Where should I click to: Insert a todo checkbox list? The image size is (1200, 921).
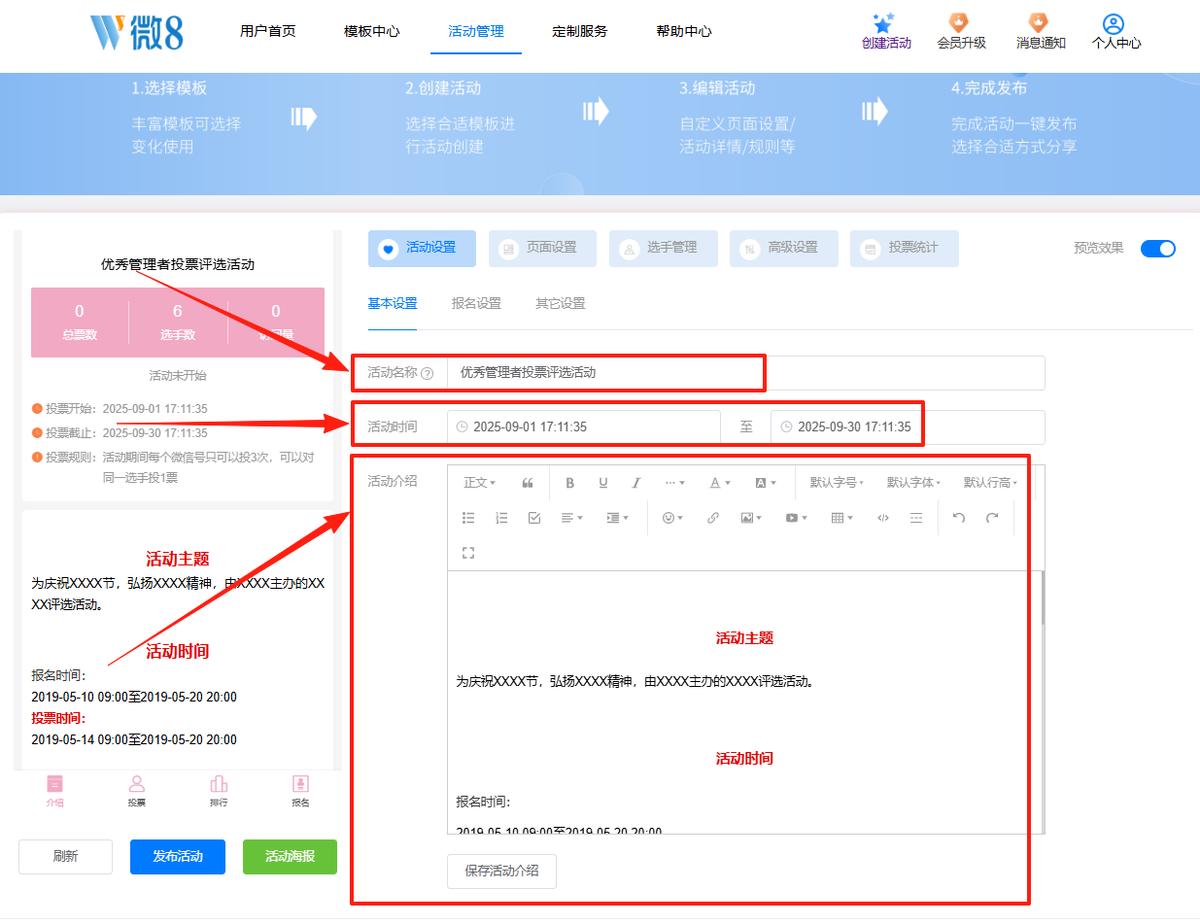pyautogui.click(x=534, y=518)
